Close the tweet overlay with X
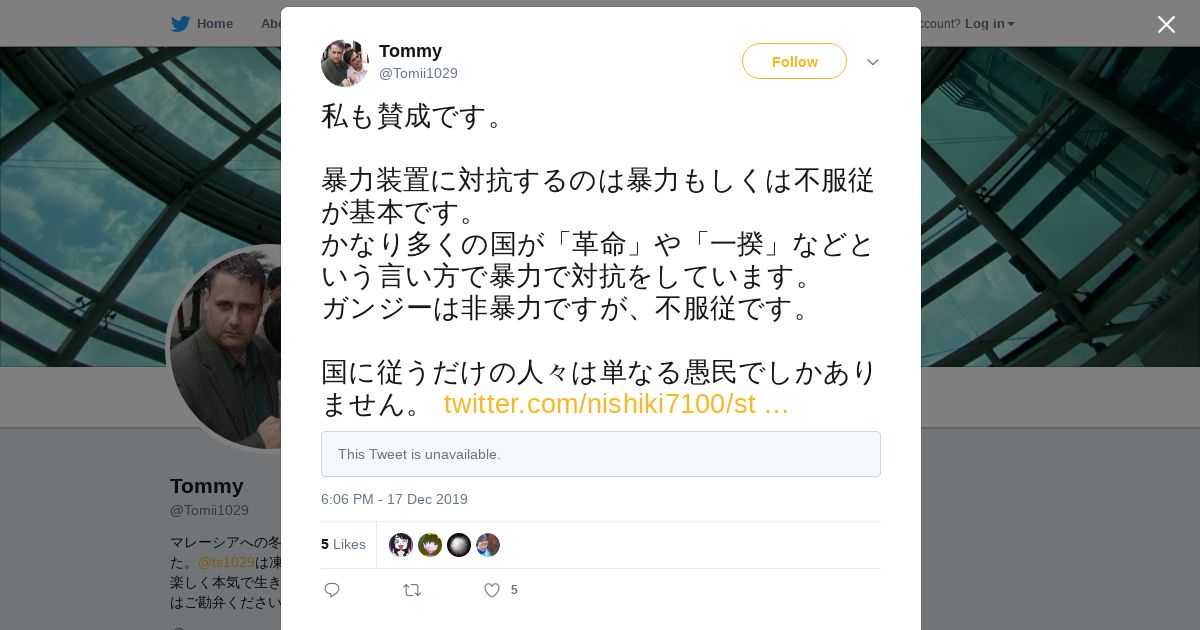 (1166, 25)
